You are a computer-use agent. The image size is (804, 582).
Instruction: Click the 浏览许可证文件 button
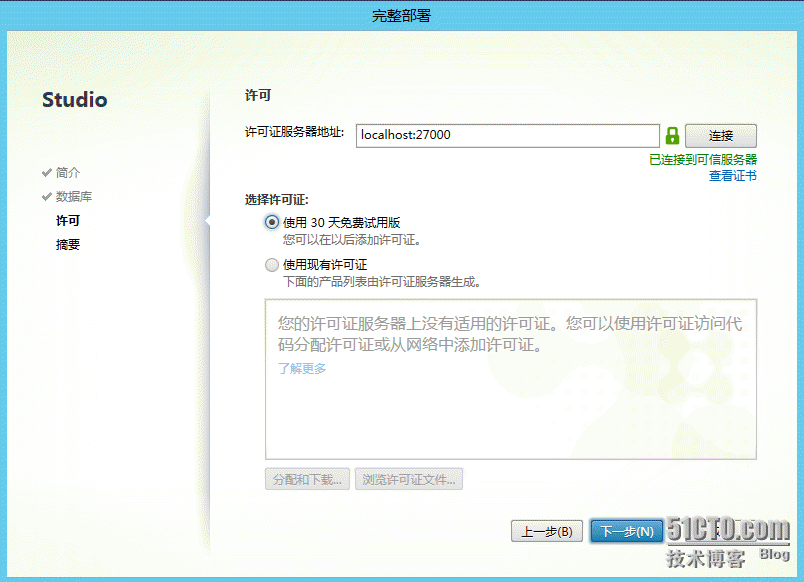pos(409,479)
